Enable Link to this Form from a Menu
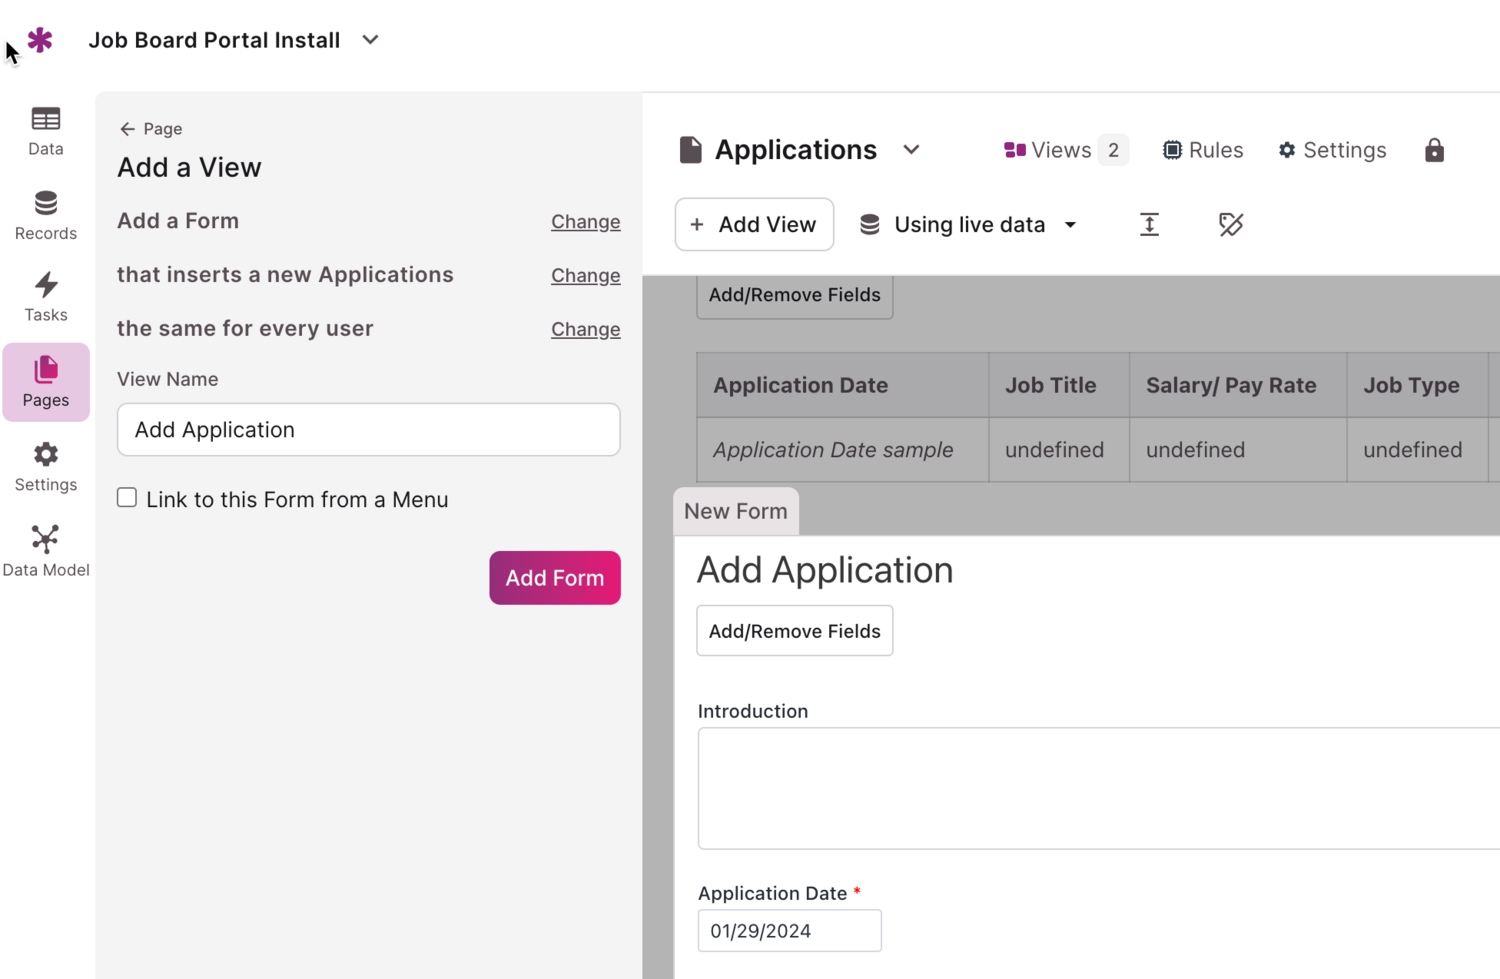Screen dimensions: 1500x979 pos(127,498)
